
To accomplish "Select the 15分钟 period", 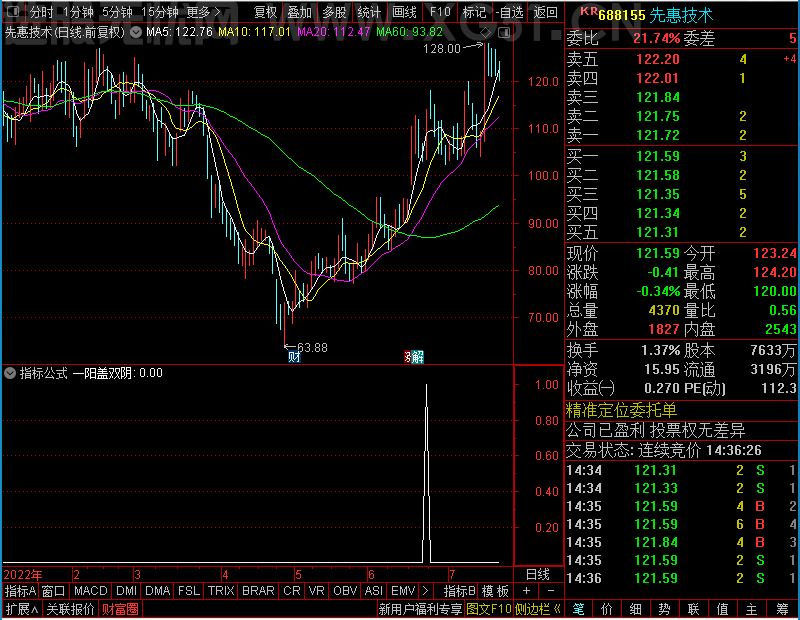I will coord(159,11).
